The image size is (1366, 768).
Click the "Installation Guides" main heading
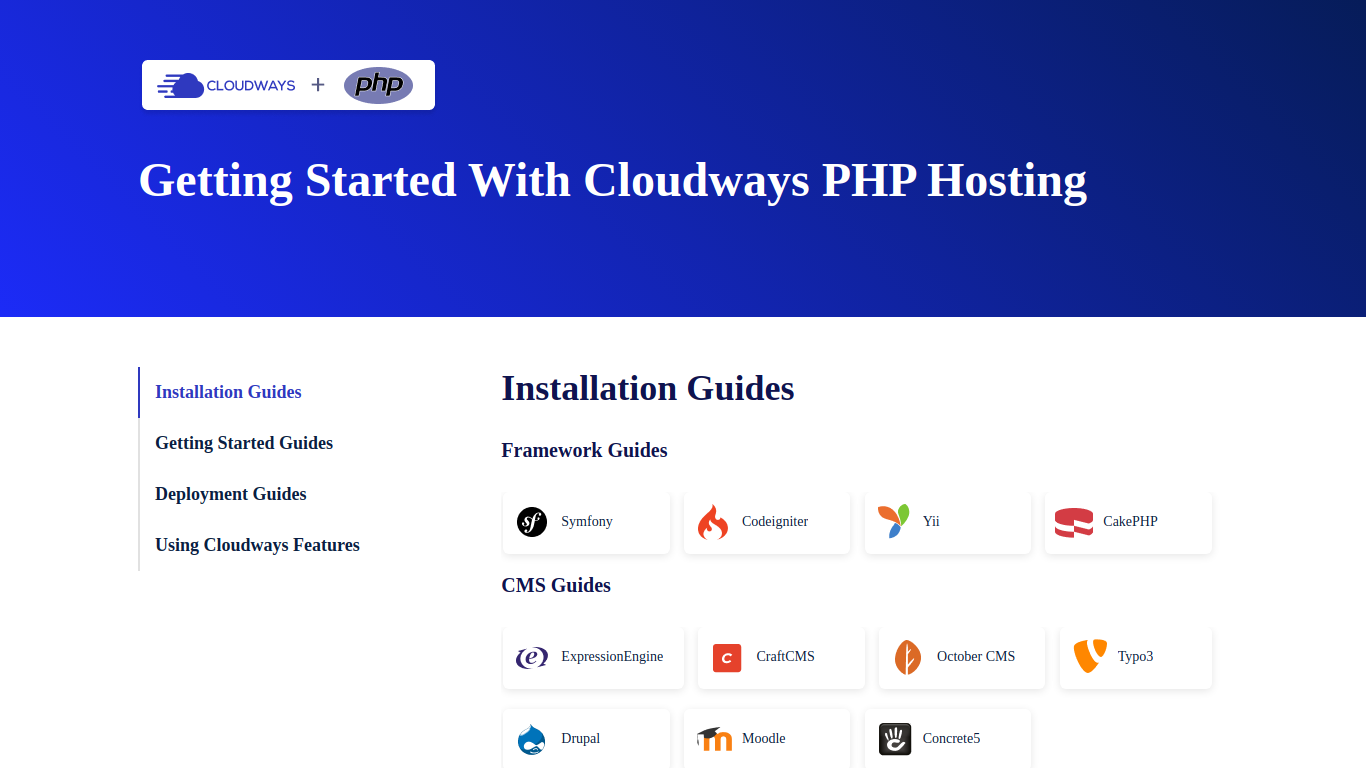[x=648, y=388]
